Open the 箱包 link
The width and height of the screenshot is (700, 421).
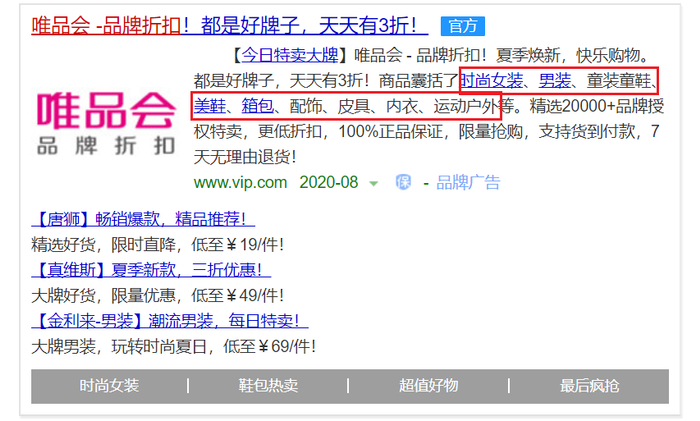pyautogui.click(x=258, y=106)
